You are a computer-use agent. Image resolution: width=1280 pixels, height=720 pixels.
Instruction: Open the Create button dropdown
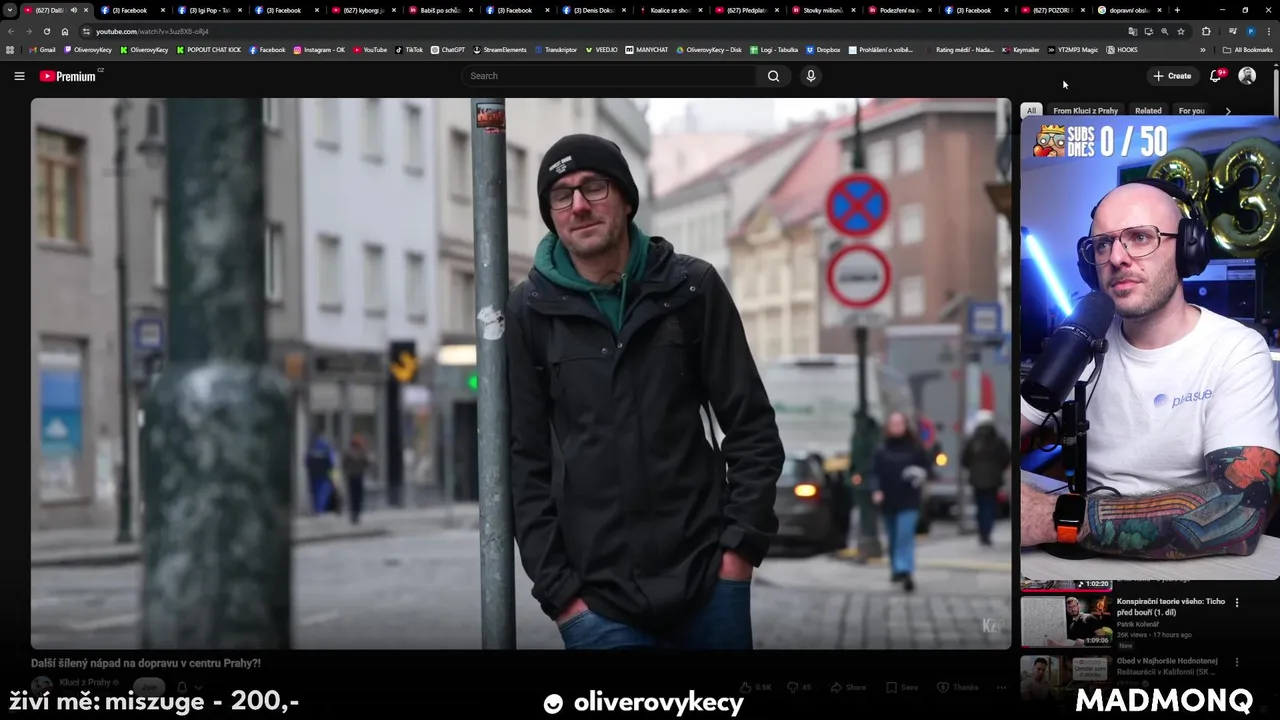pyautogui.click(x=1172, y=76)
